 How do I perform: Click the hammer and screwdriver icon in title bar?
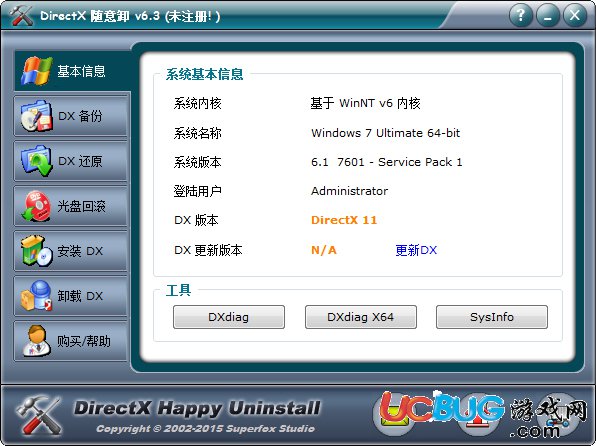22,15
